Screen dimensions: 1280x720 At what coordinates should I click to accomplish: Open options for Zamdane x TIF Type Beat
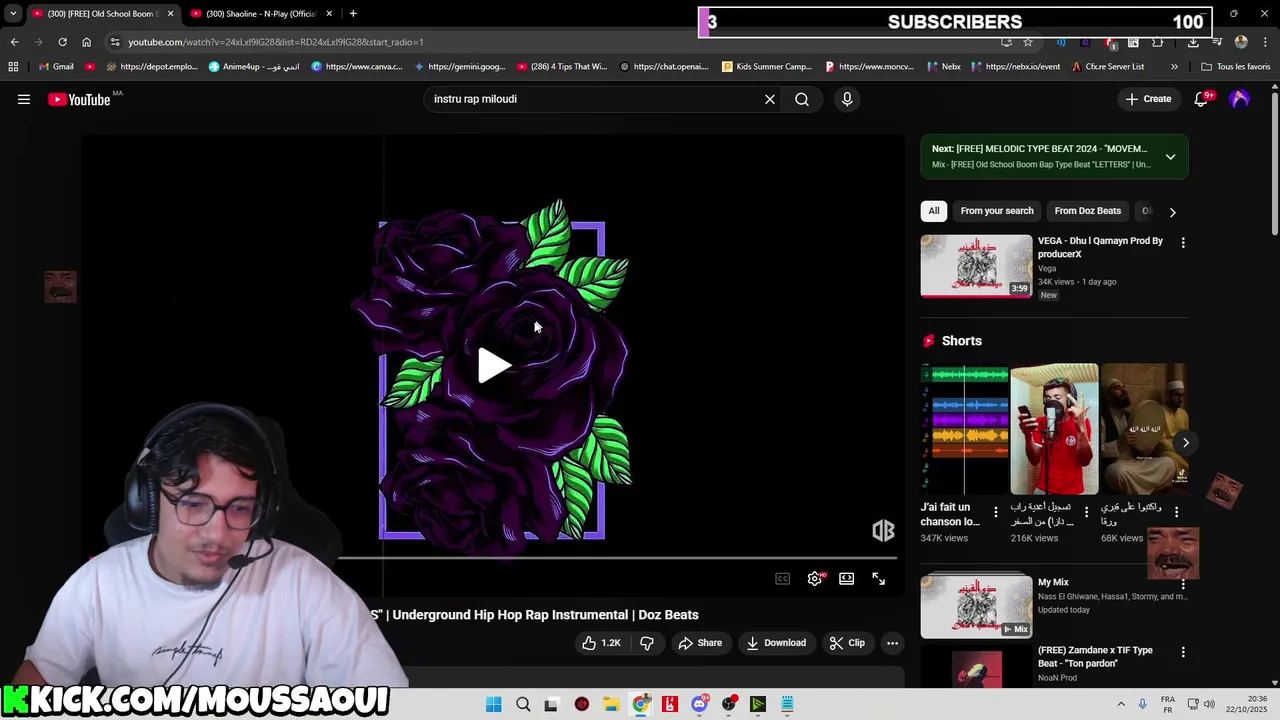(1183, 652)
